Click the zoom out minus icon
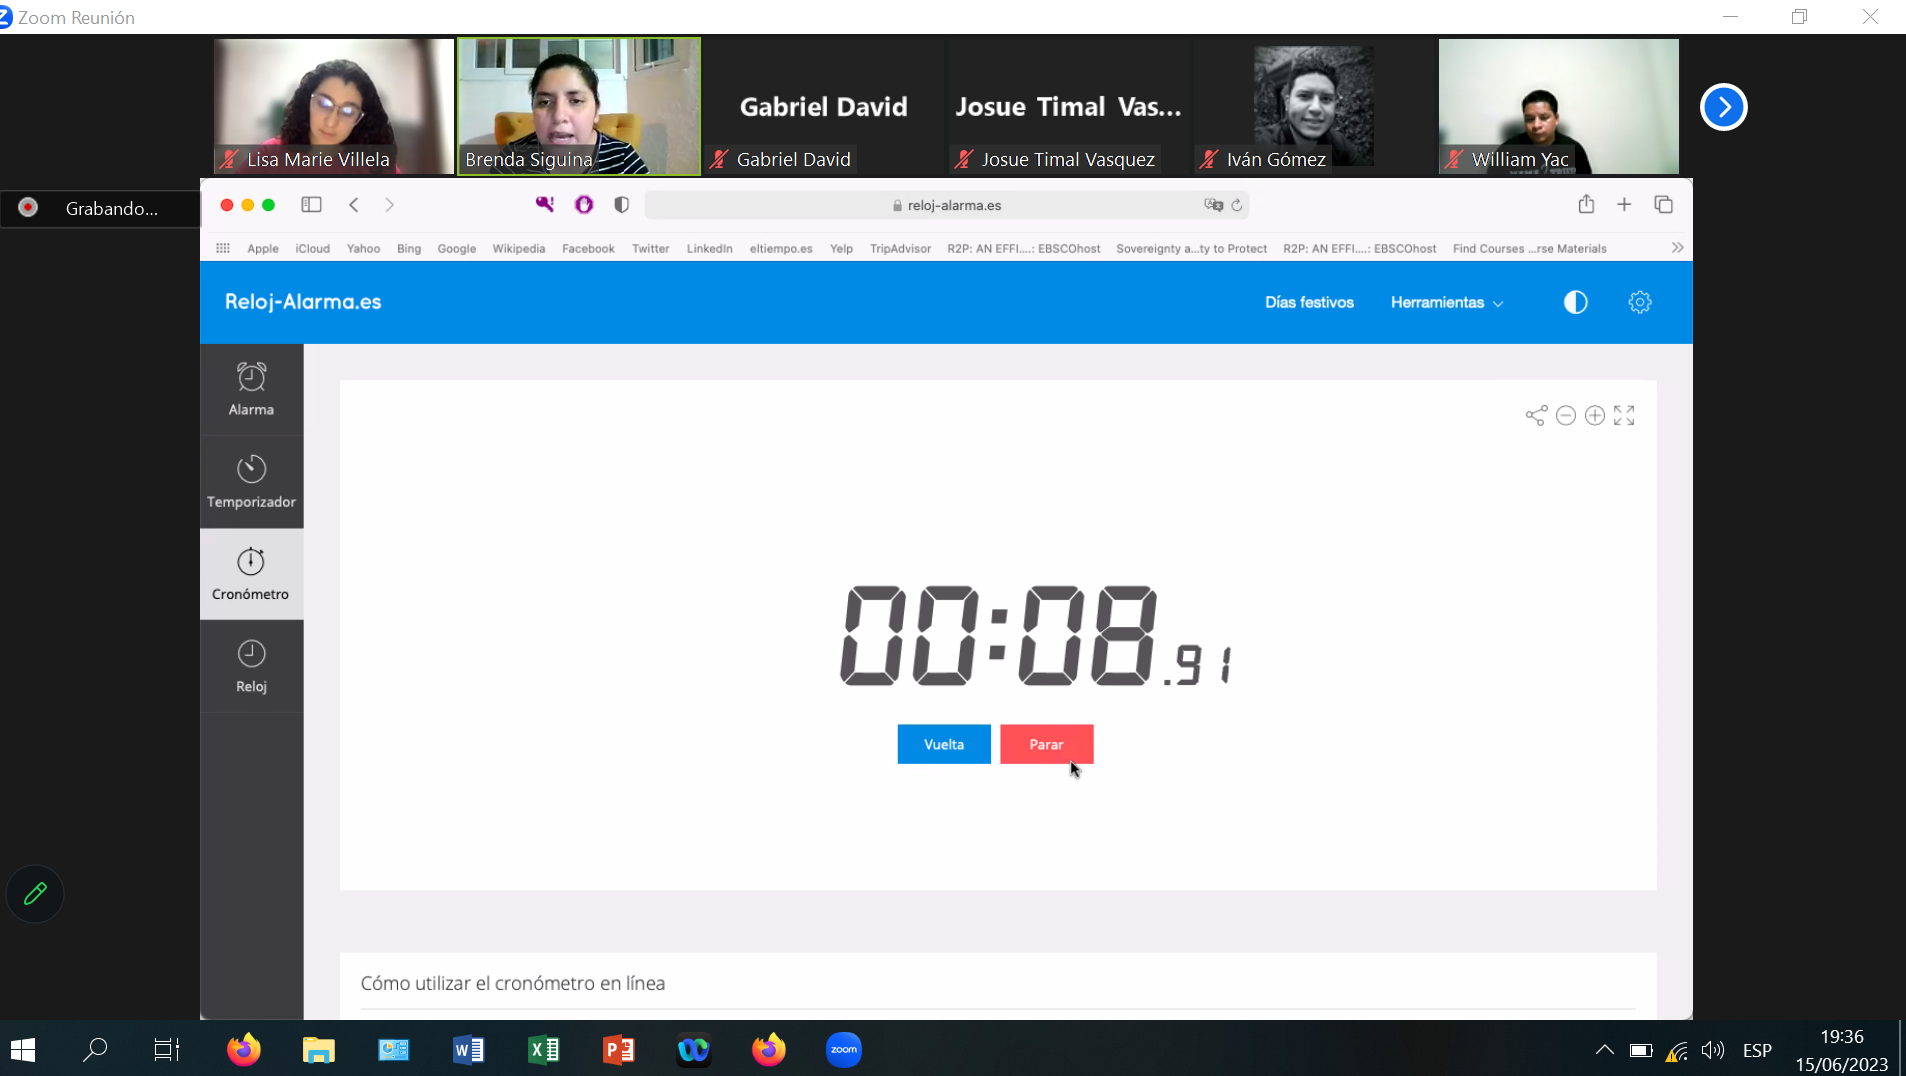The width and height of the screenshot is (1906, 1076). pyautogui.click(x=1566, y=416)
